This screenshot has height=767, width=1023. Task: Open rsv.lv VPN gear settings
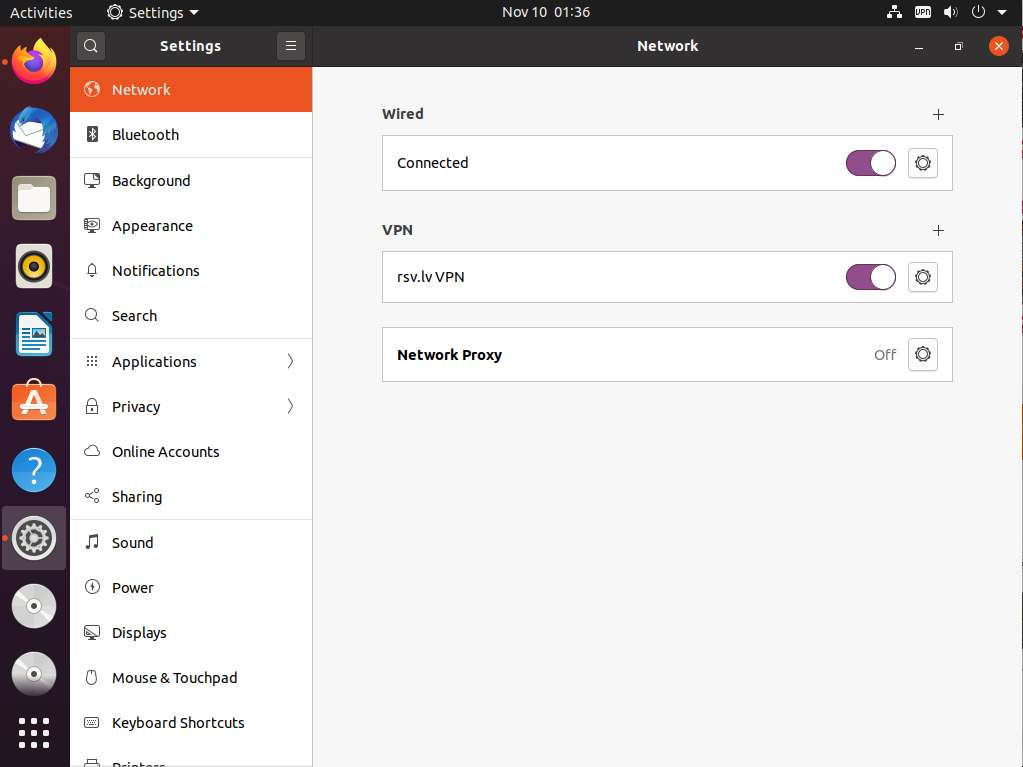pyautogui.click(x=922, y=277)
